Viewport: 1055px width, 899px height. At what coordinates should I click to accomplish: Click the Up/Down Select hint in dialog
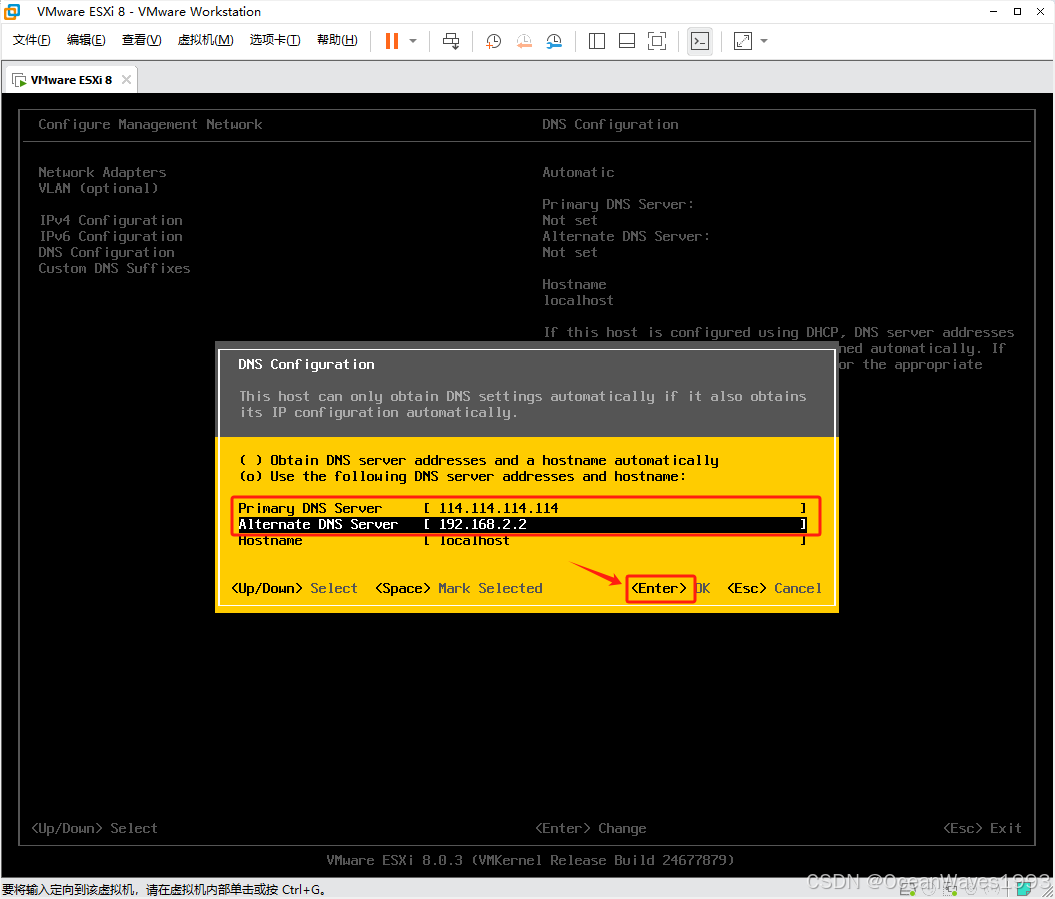click(x=294, y=588)
